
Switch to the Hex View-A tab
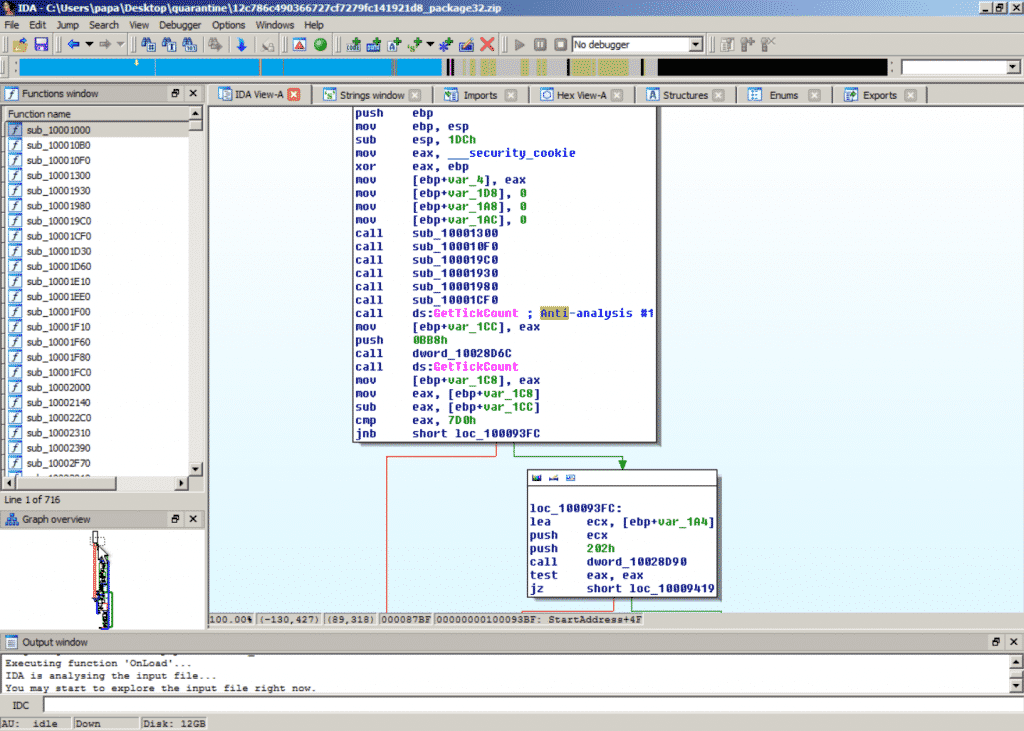pos(581,95)
